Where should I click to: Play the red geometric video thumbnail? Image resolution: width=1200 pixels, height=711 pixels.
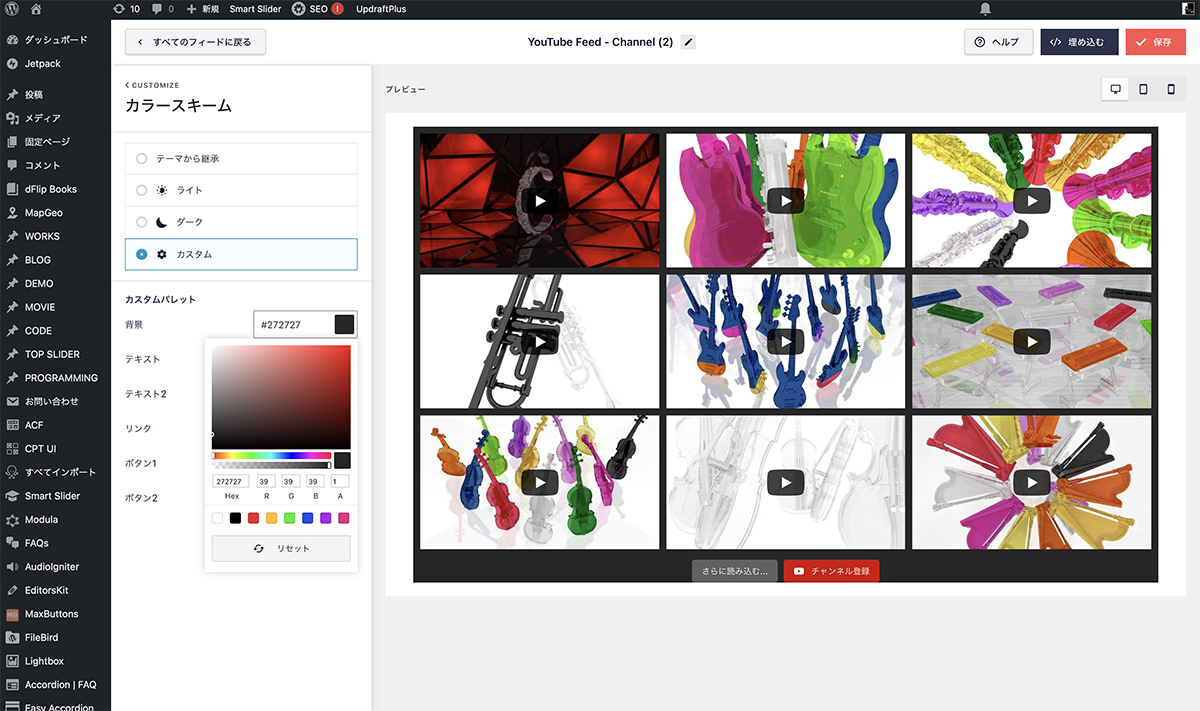point(540,200)
